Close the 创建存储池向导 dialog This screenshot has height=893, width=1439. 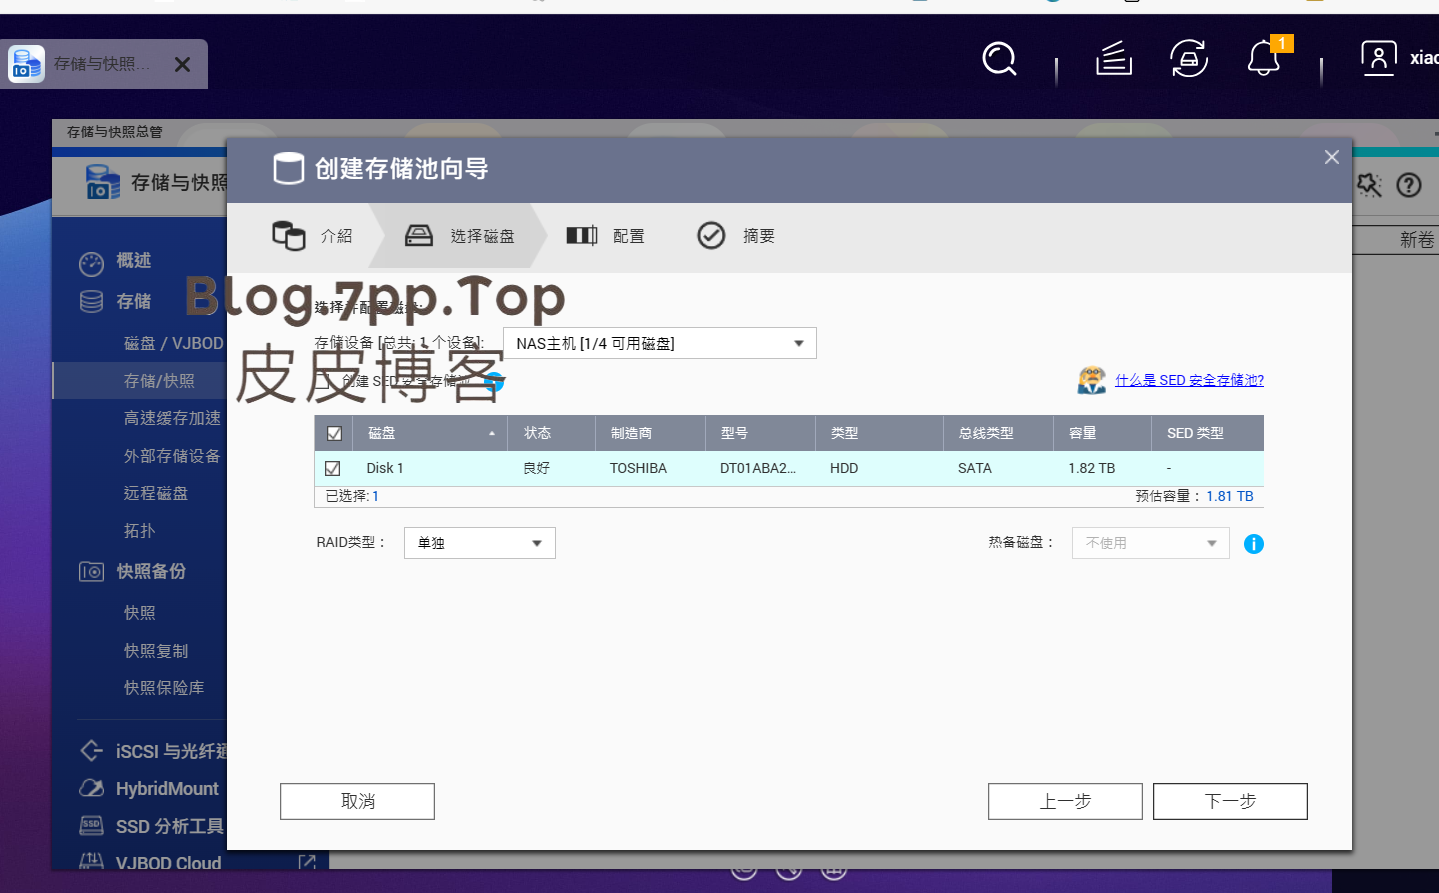coord(1331,157)
